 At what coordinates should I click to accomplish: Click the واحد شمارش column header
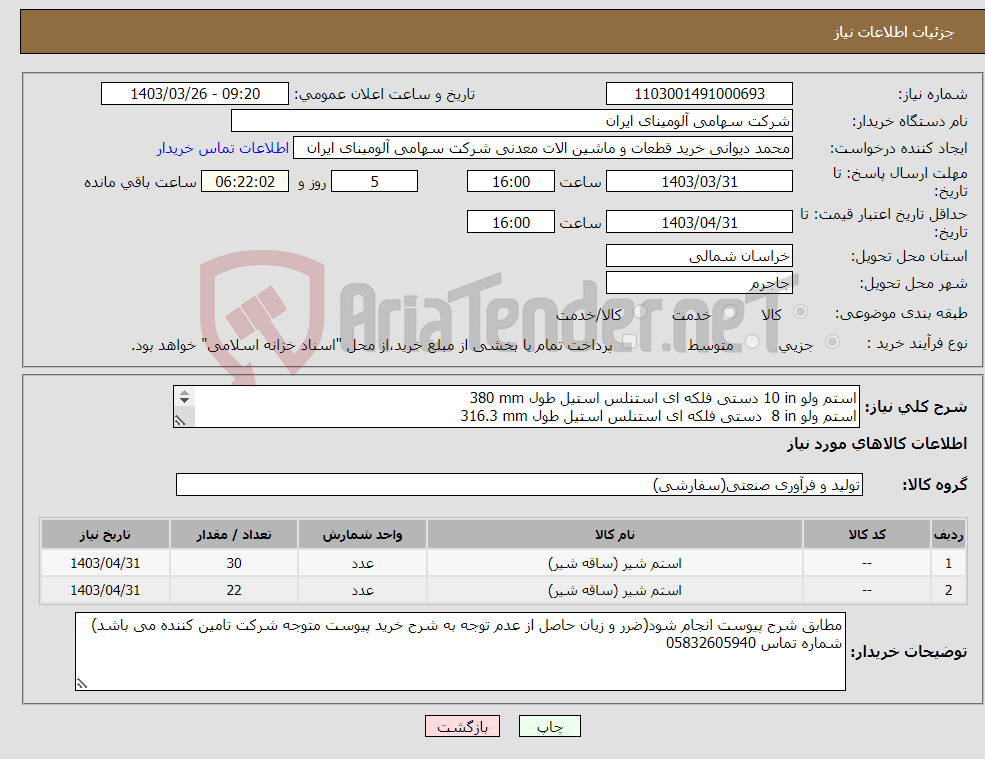[x=362, y=535]
